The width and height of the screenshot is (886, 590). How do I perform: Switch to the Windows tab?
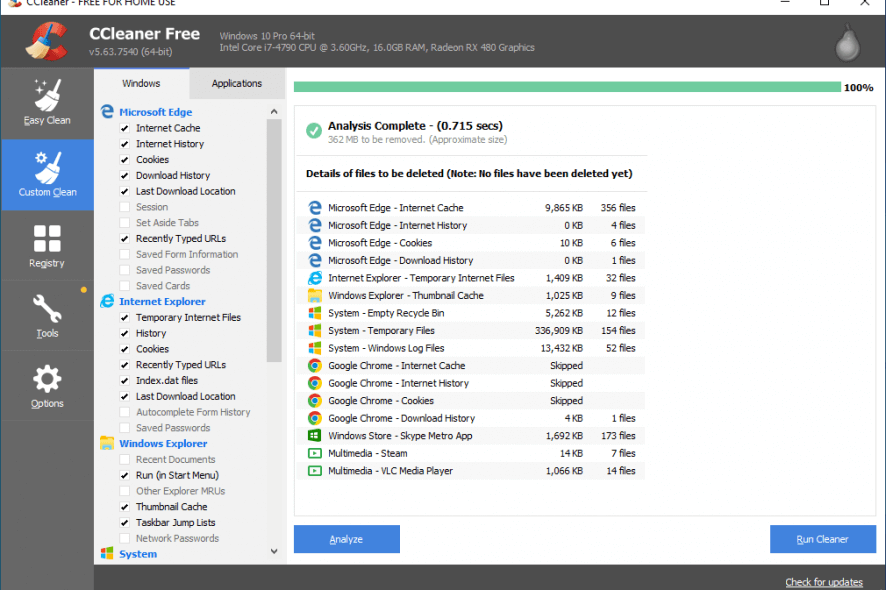pyautogui.click(x=141, y=83)
